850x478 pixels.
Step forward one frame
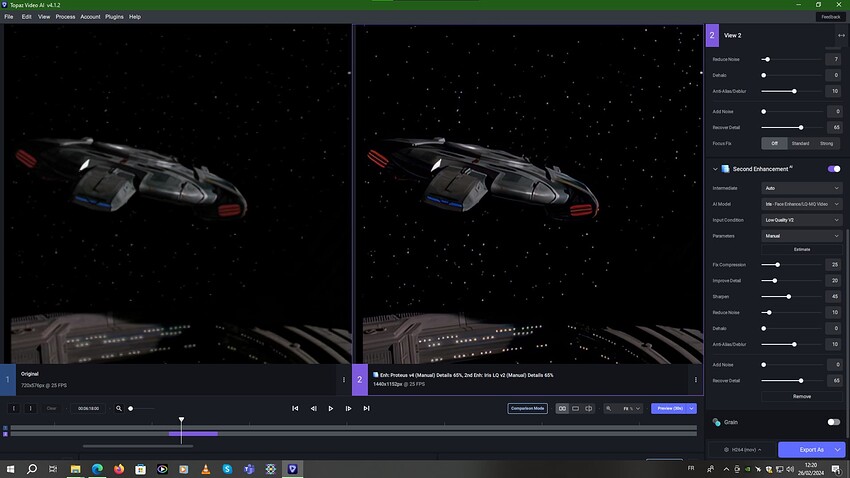[x=348, y=408]
